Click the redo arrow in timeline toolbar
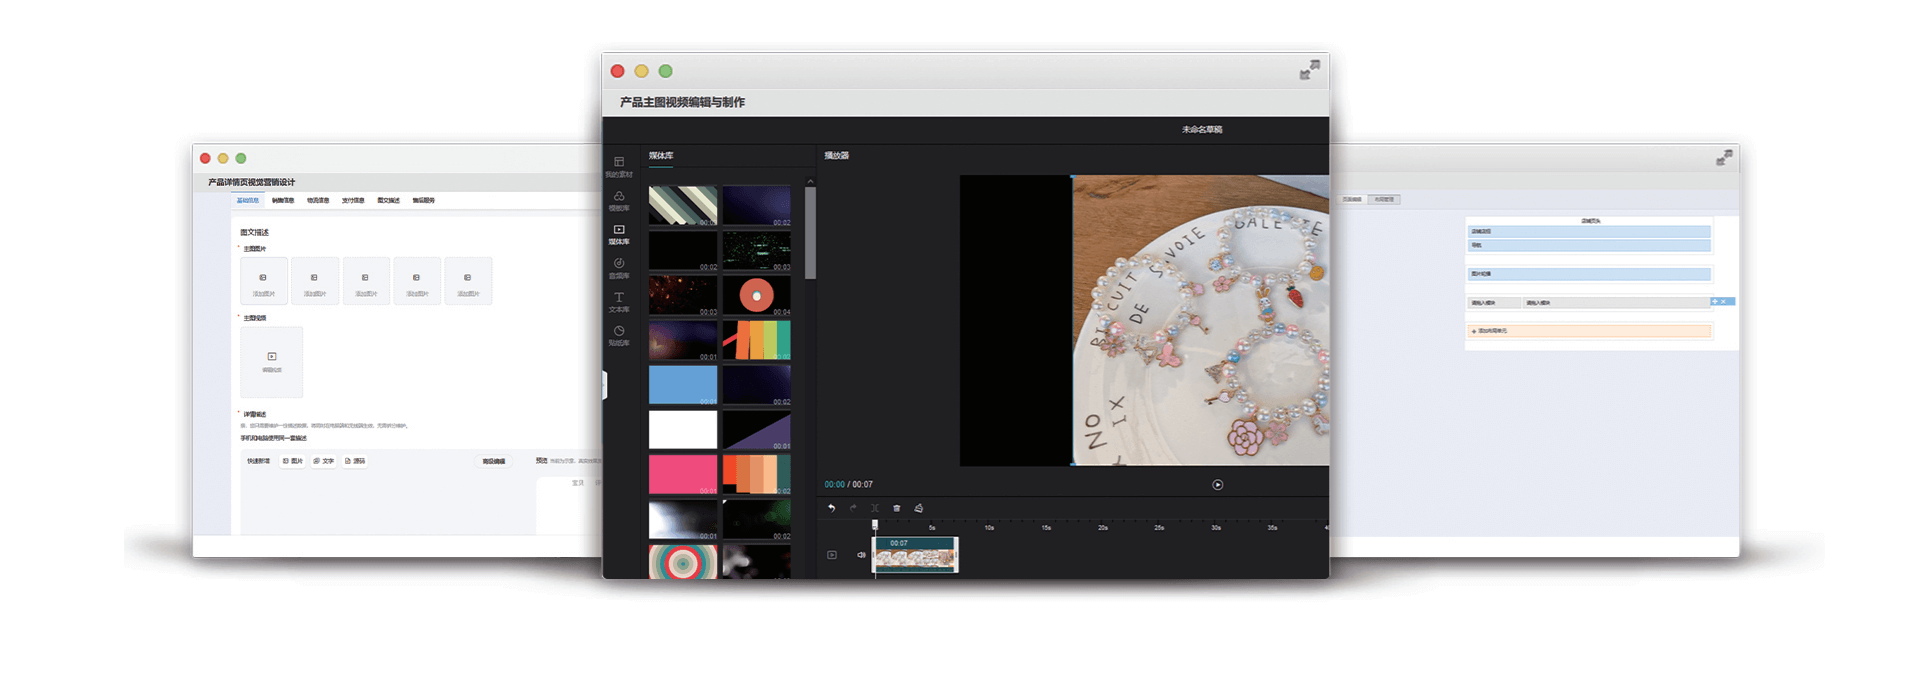Screen dimensions: 1931x676 (853, 508)
